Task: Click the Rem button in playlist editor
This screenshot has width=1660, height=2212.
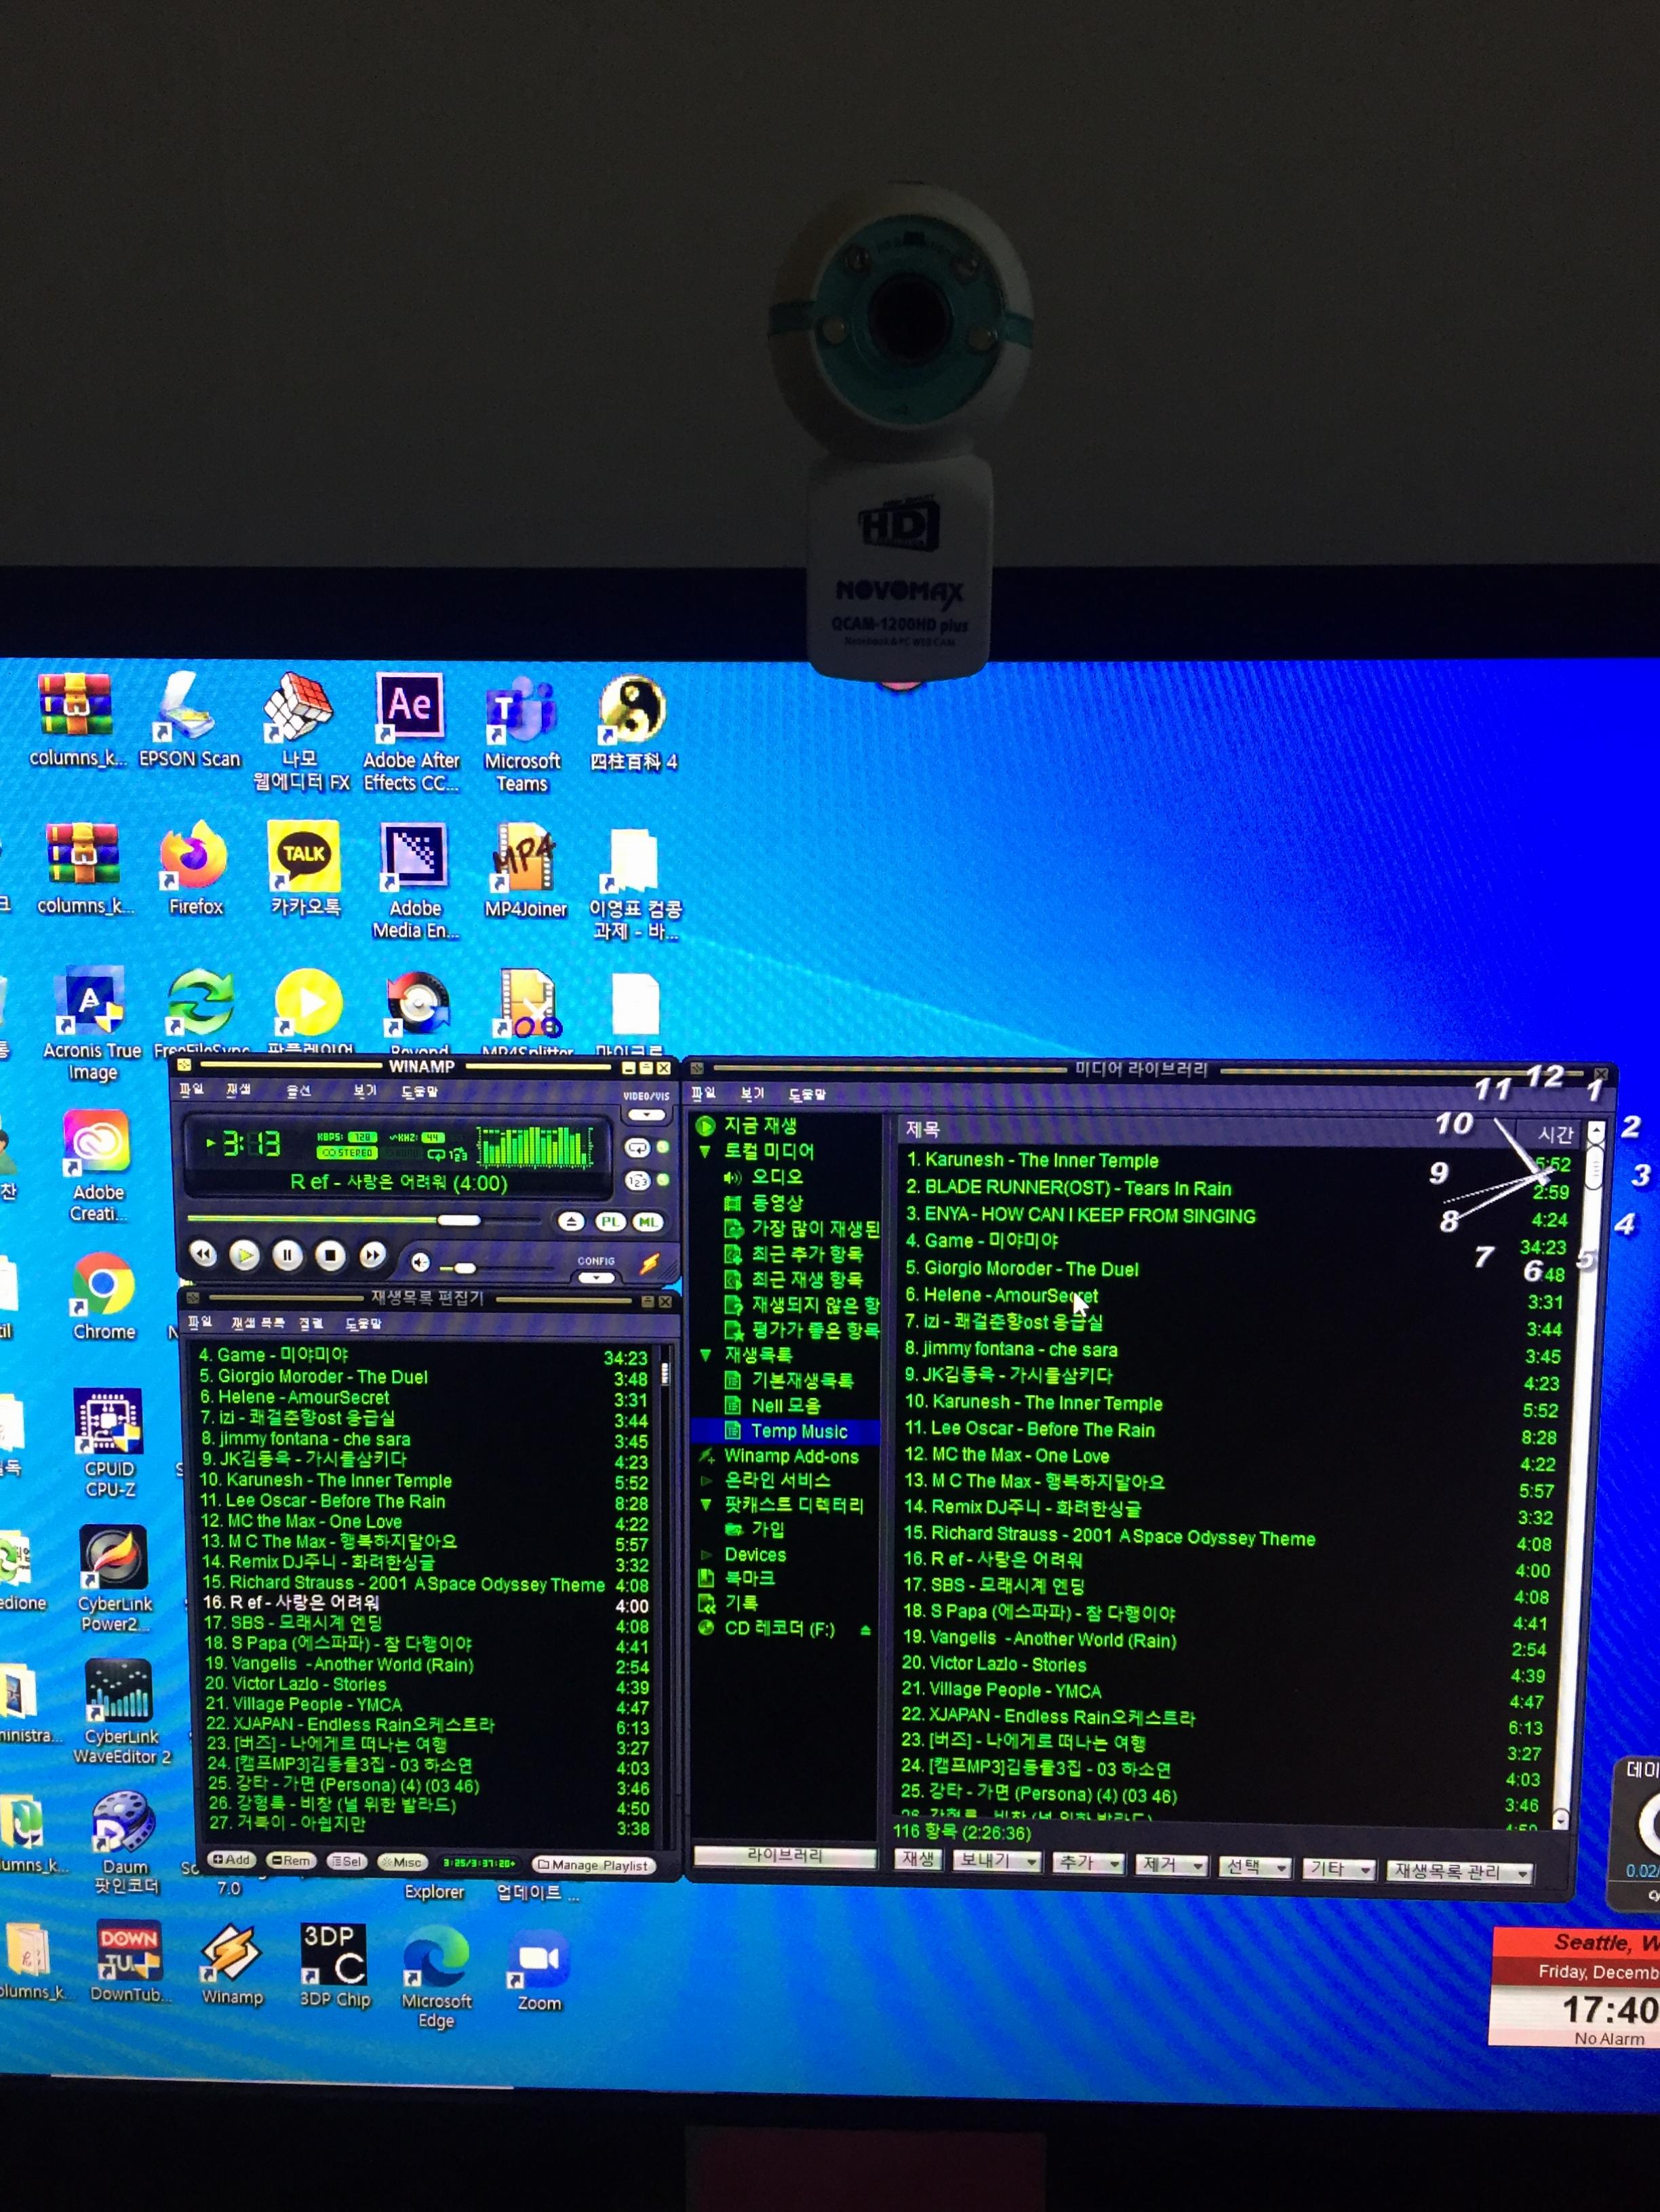Action: coord(291,1860)
